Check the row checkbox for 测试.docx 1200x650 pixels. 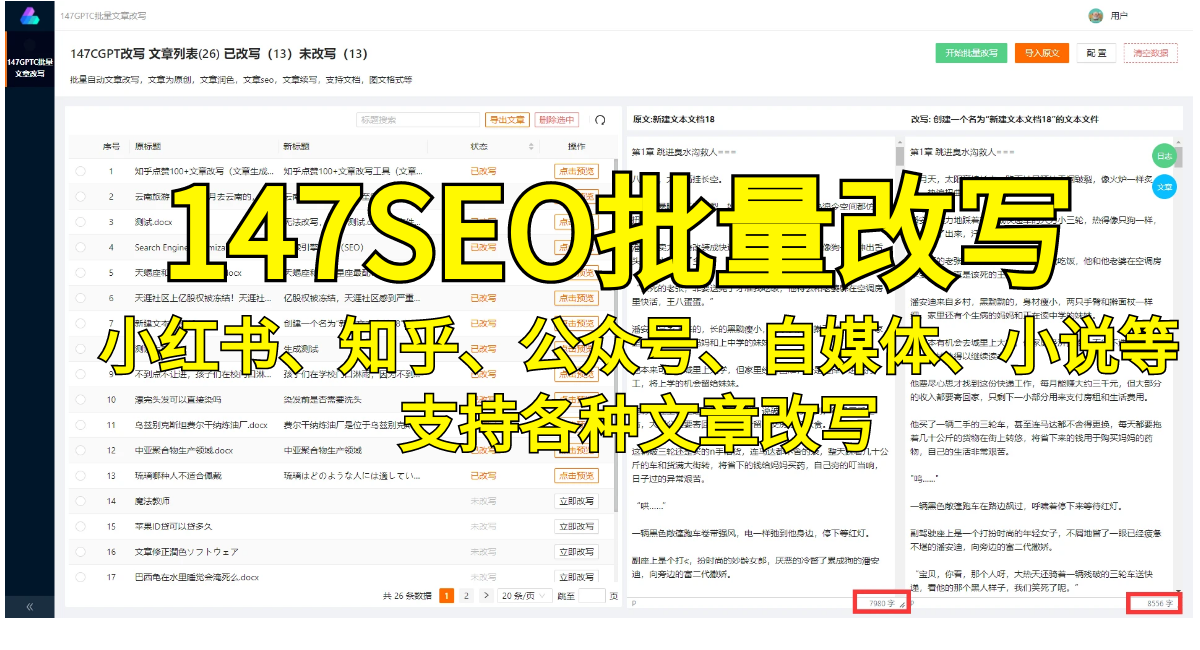coord(80,222)
